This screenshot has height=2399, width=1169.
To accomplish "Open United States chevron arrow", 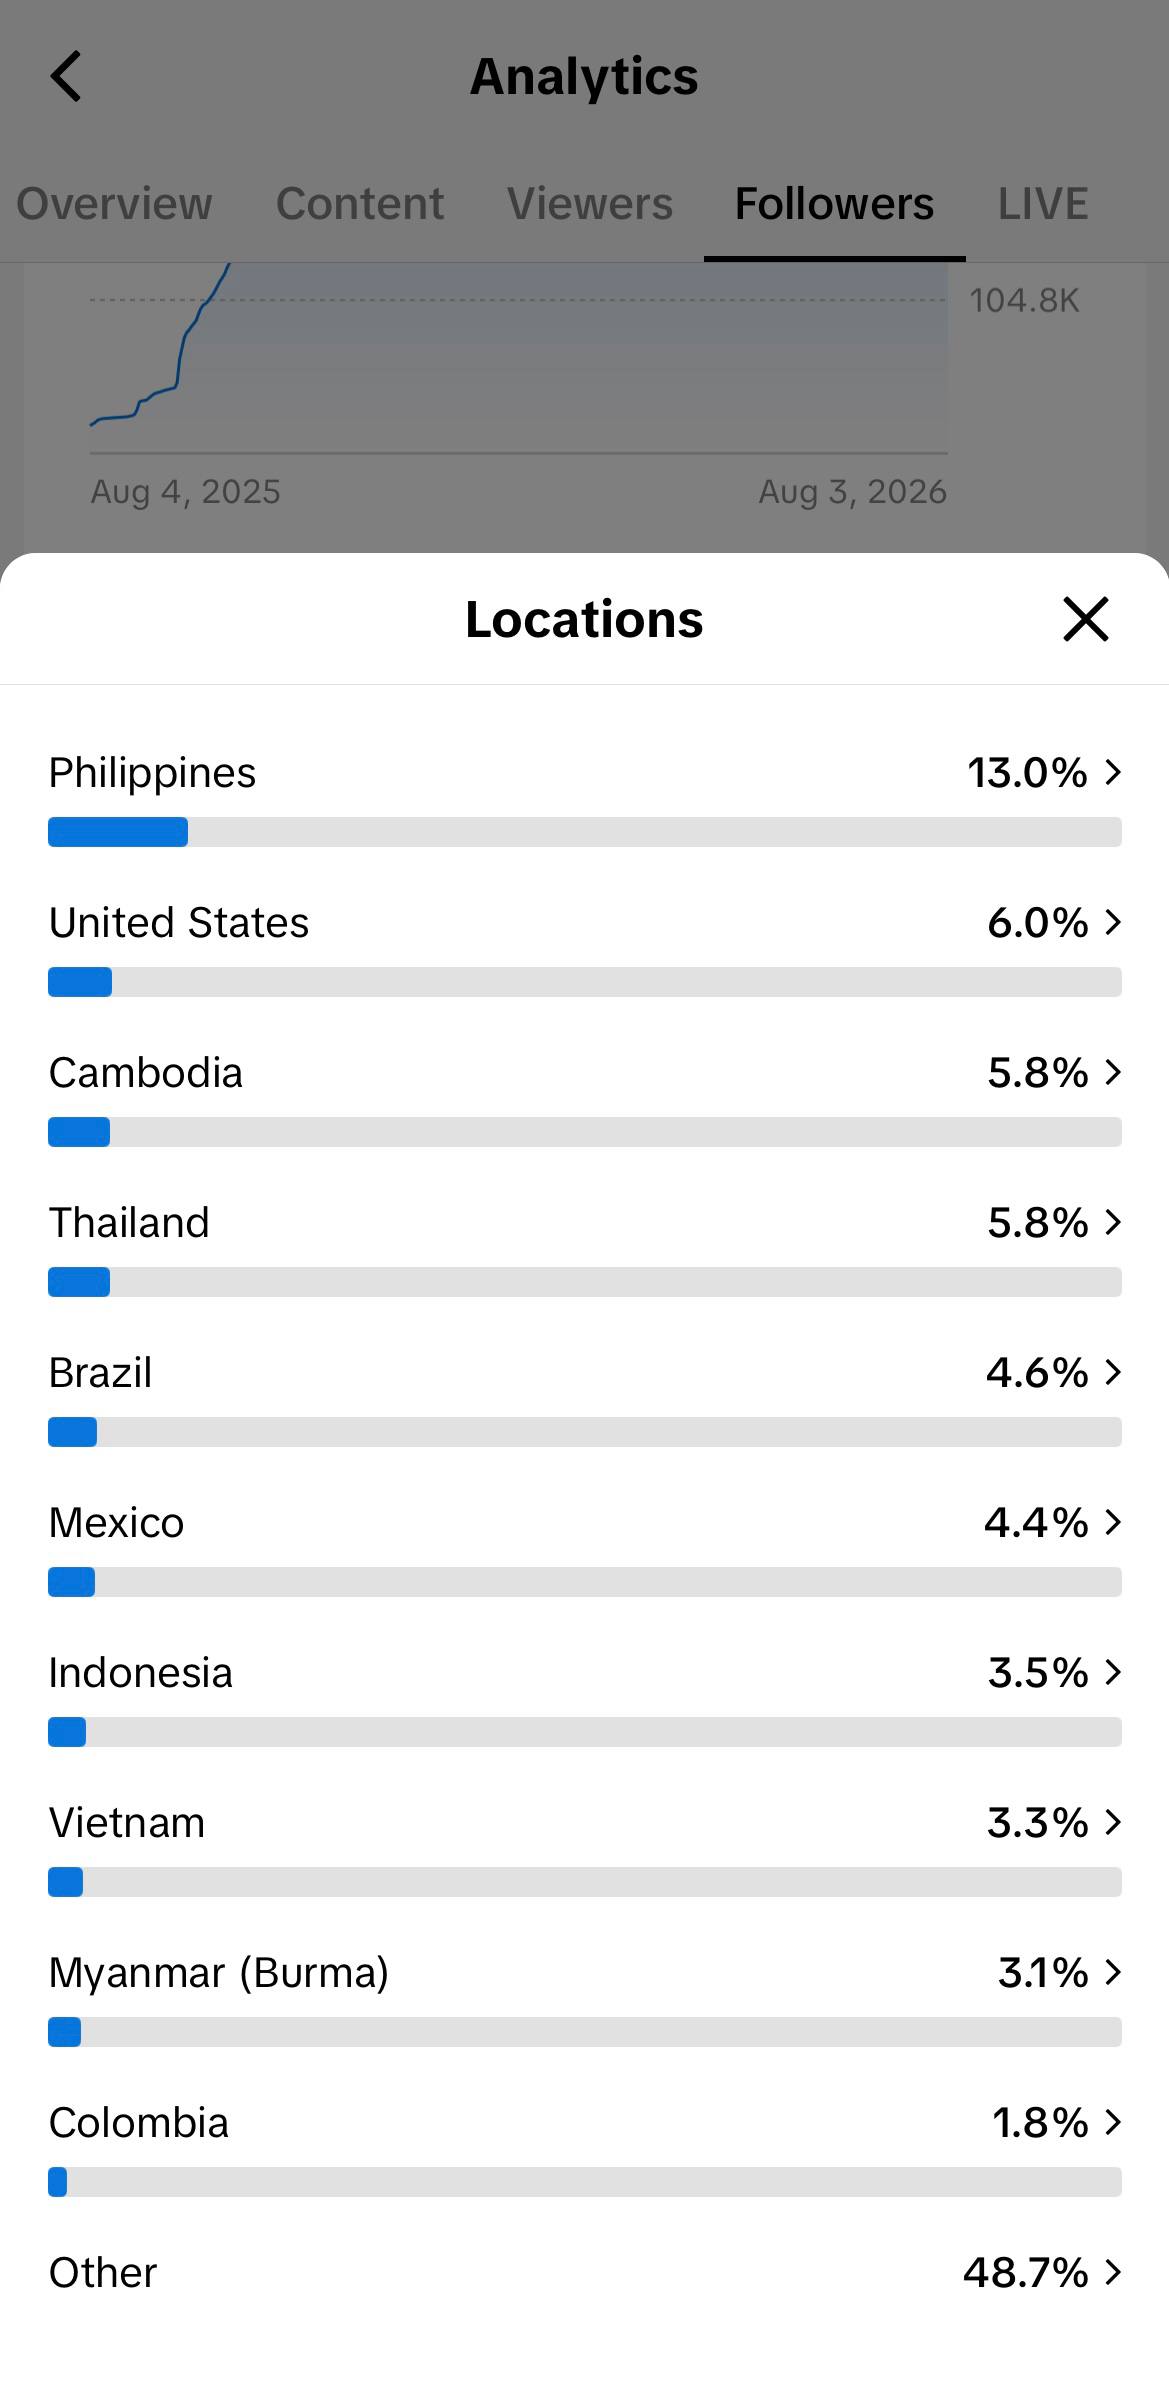I will tap(1113, 922).
